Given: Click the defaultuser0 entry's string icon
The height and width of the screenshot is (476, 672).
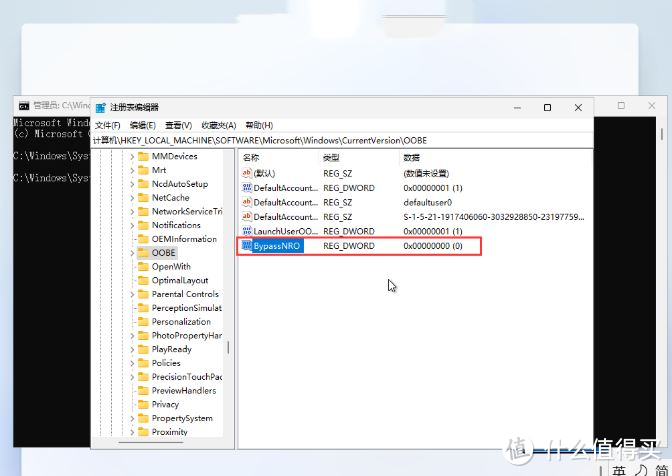Looking at the screenshot, I should pyautogui.click(x=247, y=202).
